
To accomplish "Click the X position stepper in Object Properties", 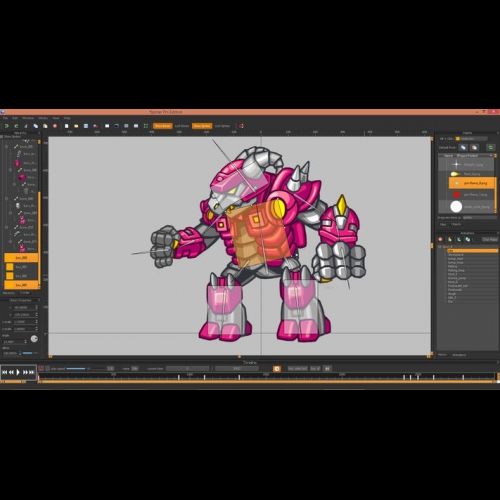I will pyautogui.click(x=36, y=307).
